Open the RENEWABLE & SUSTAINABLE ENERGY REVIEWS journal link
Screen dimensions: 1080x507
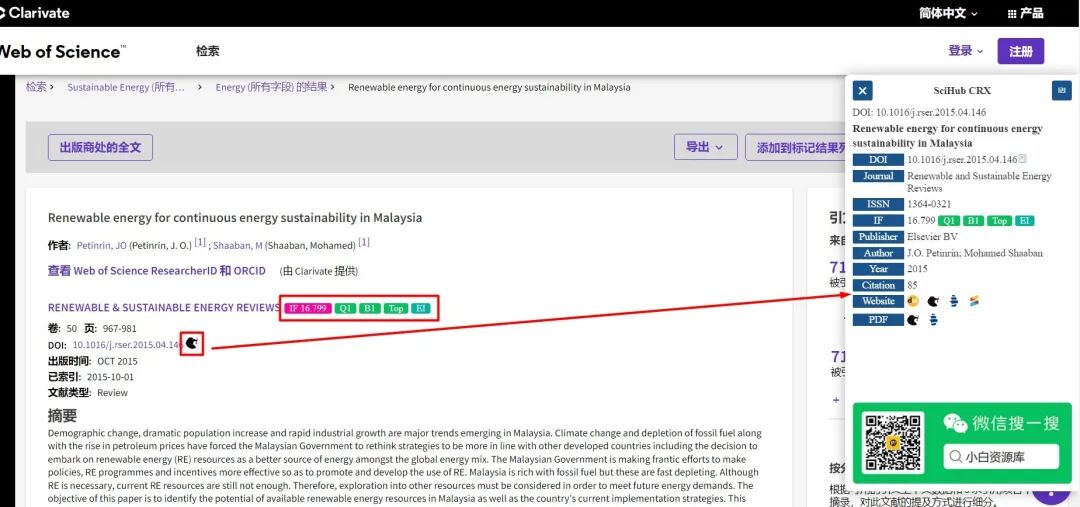[x=164, y=308]
